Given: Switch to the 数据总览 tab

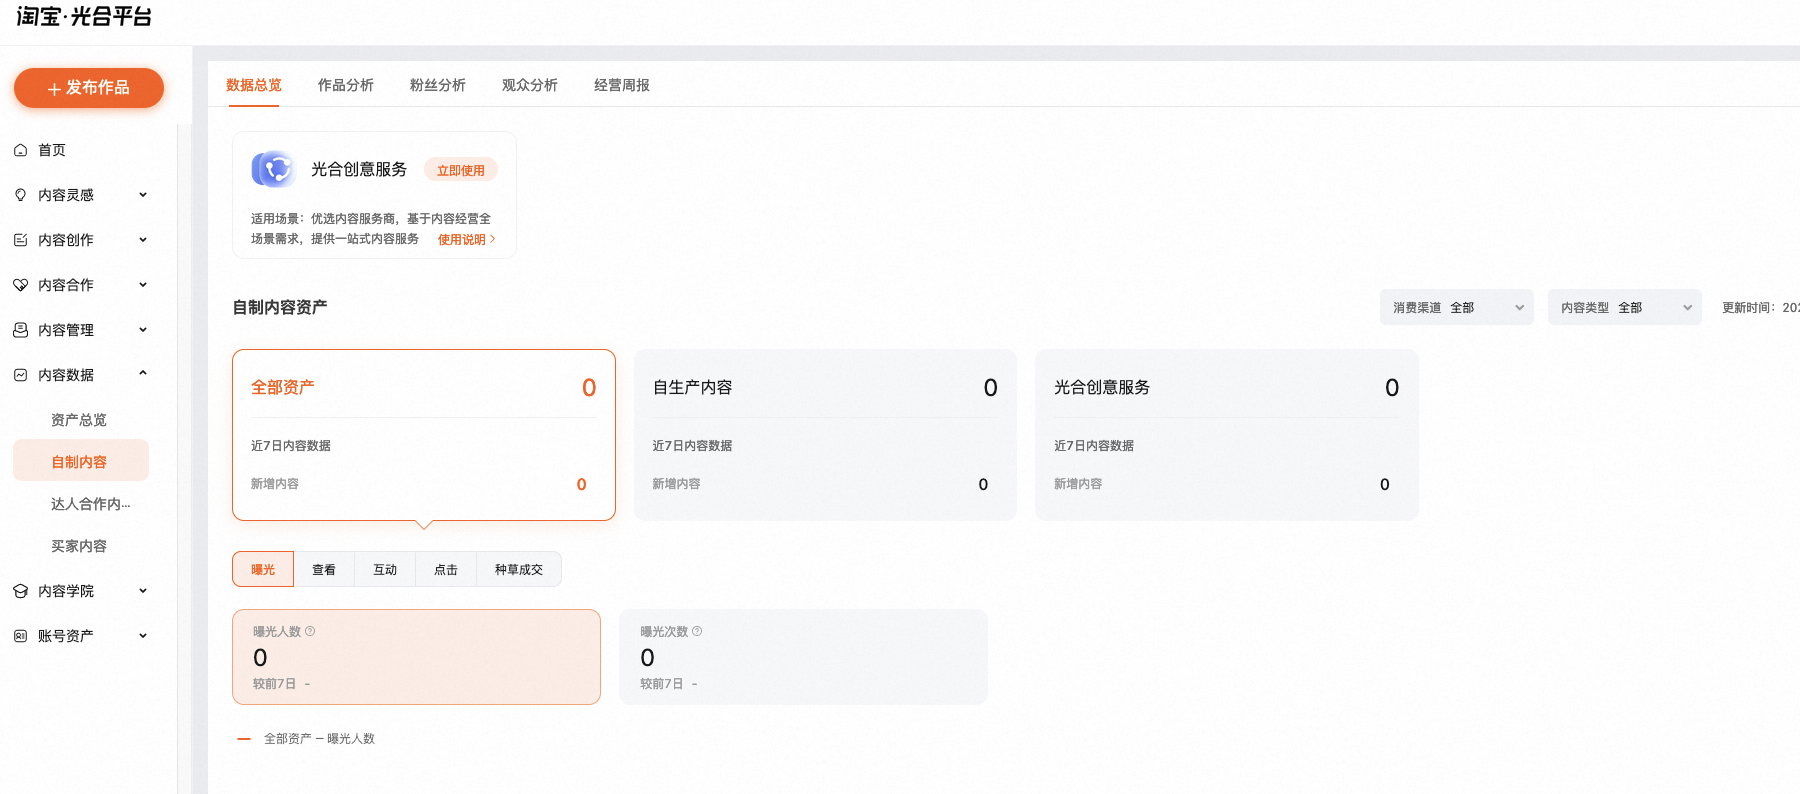Looking at the screenshot, I should (x=254, y=85).
